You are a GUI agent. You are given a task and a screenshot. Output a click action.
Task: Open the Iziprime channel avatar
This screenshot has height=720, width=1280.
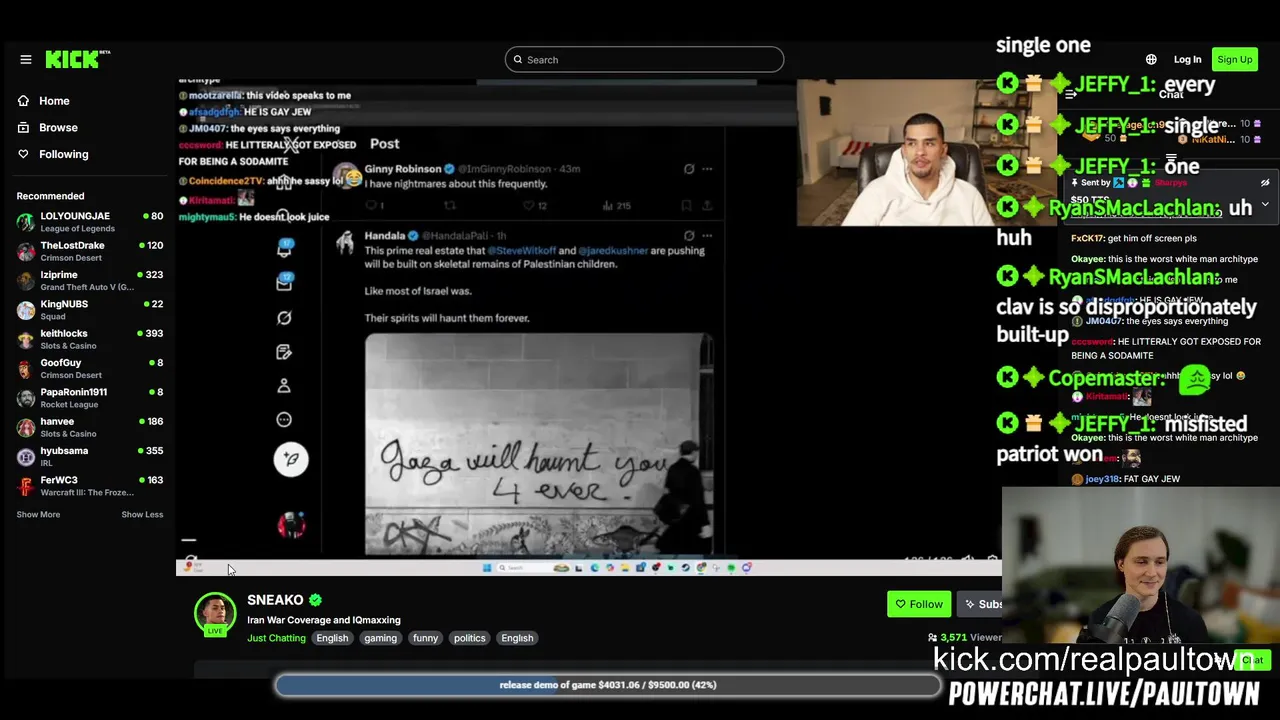tap(26, 281)
